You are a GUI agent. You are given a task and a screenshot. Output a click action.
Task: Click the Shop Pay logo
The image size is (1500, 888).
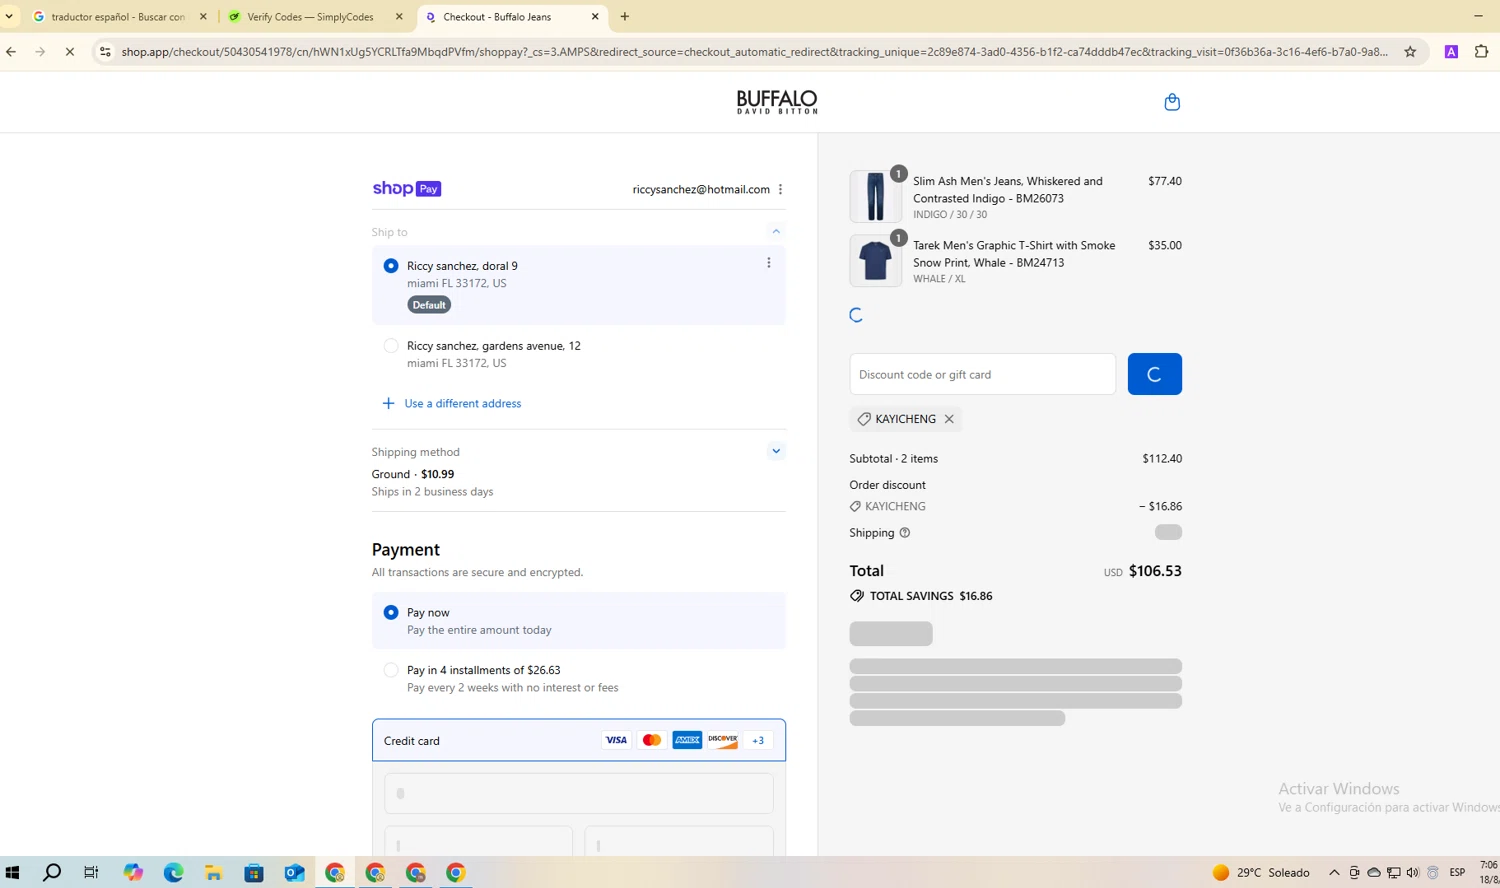click(407, 189)
